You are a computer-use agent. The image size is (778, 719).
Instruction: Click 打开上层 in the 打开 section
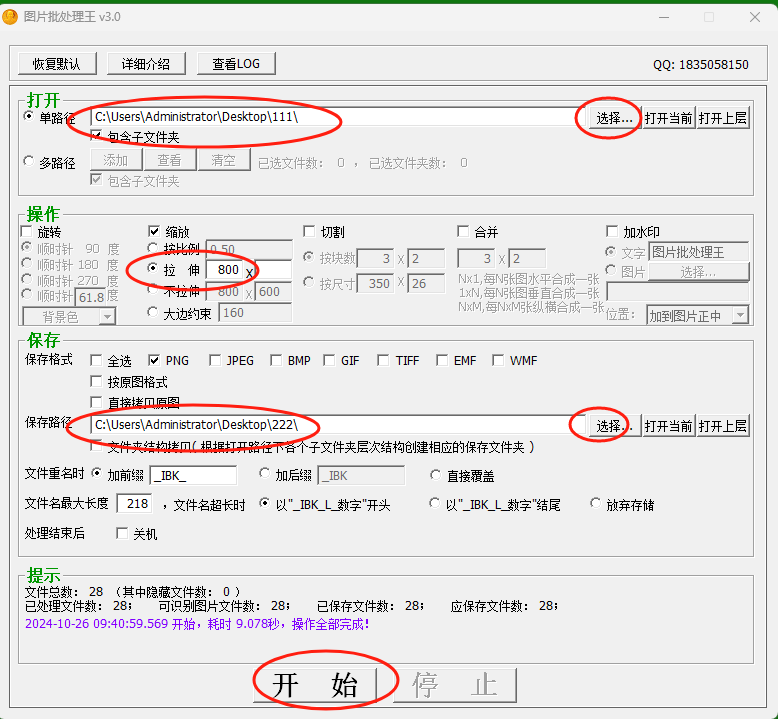click(722, 118)
